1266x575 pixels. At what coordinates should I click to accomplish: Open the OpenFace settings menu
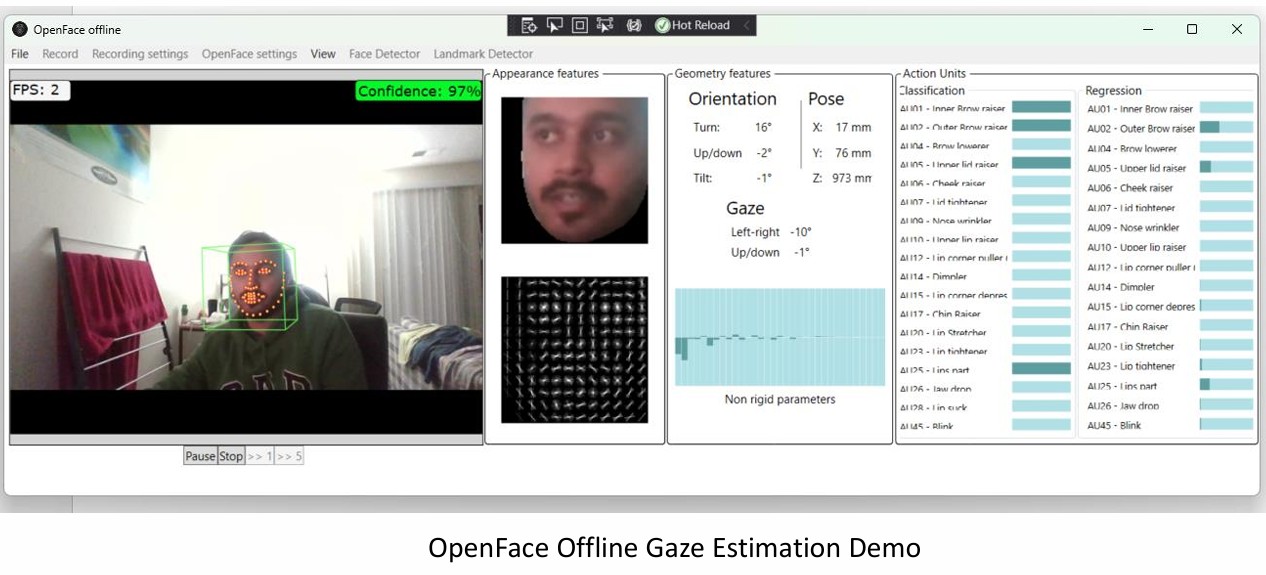point(249,54)
